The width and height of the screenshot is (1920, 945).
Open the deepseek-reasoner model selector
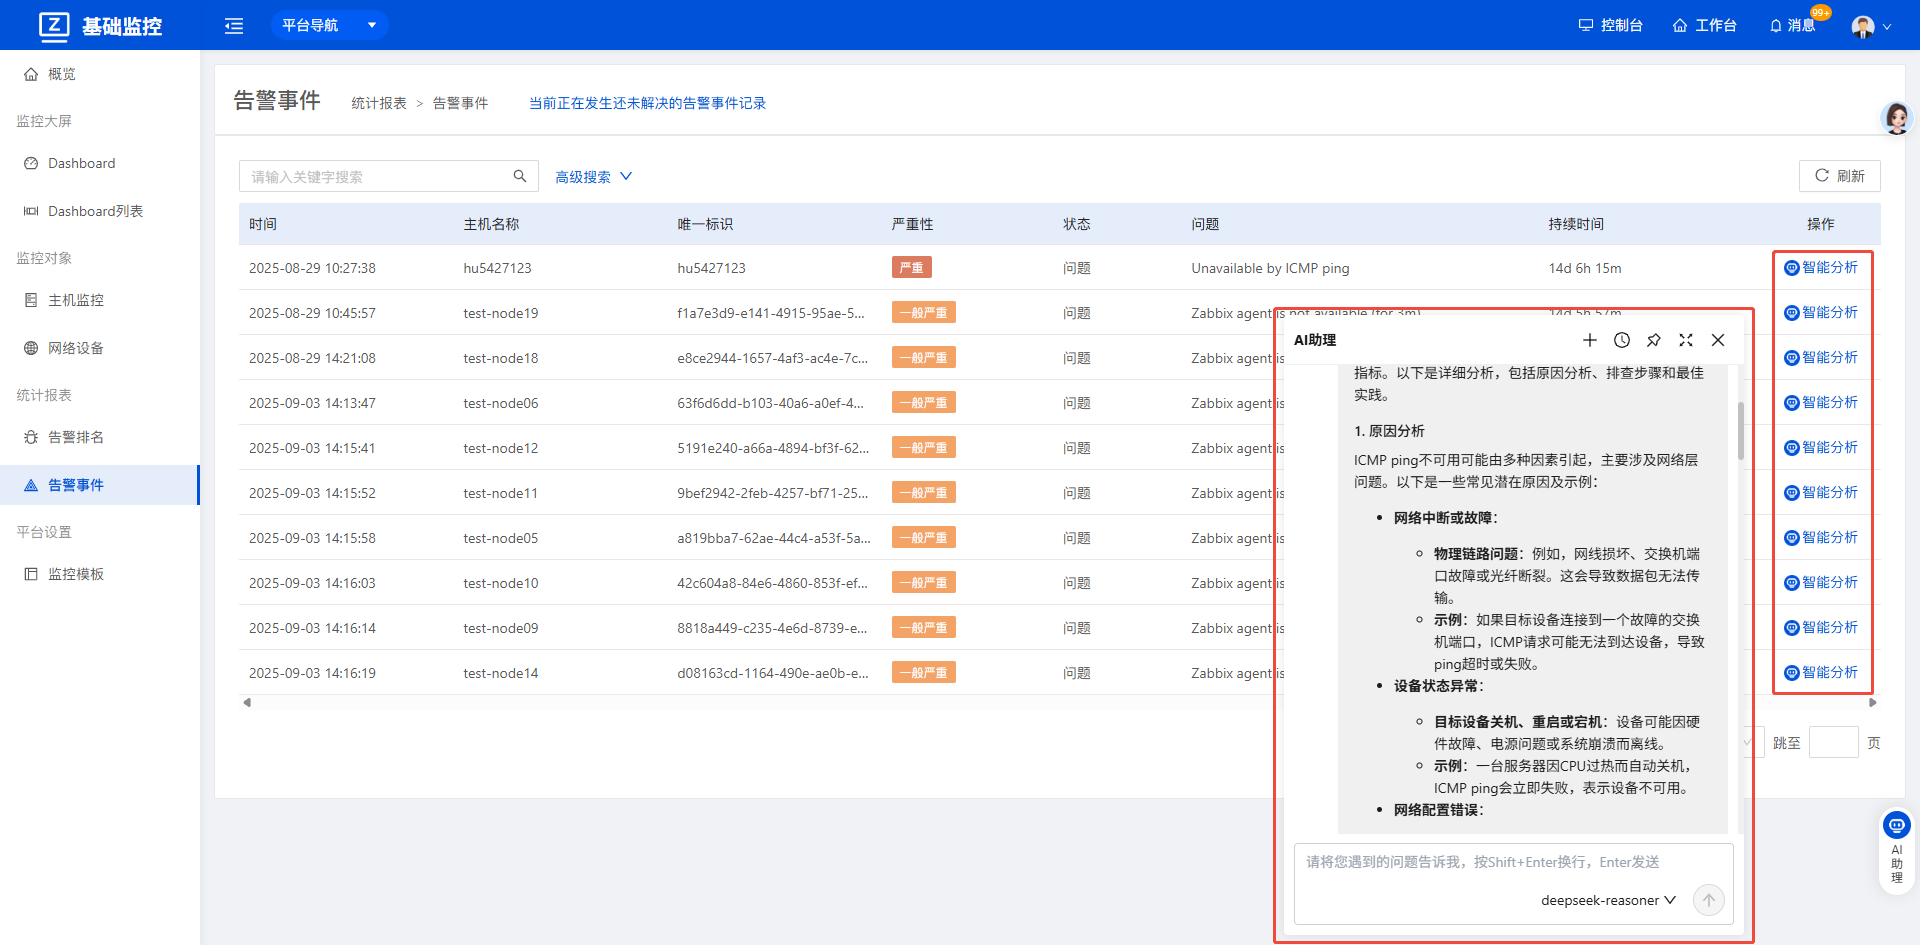click(x=1607, y=900)
